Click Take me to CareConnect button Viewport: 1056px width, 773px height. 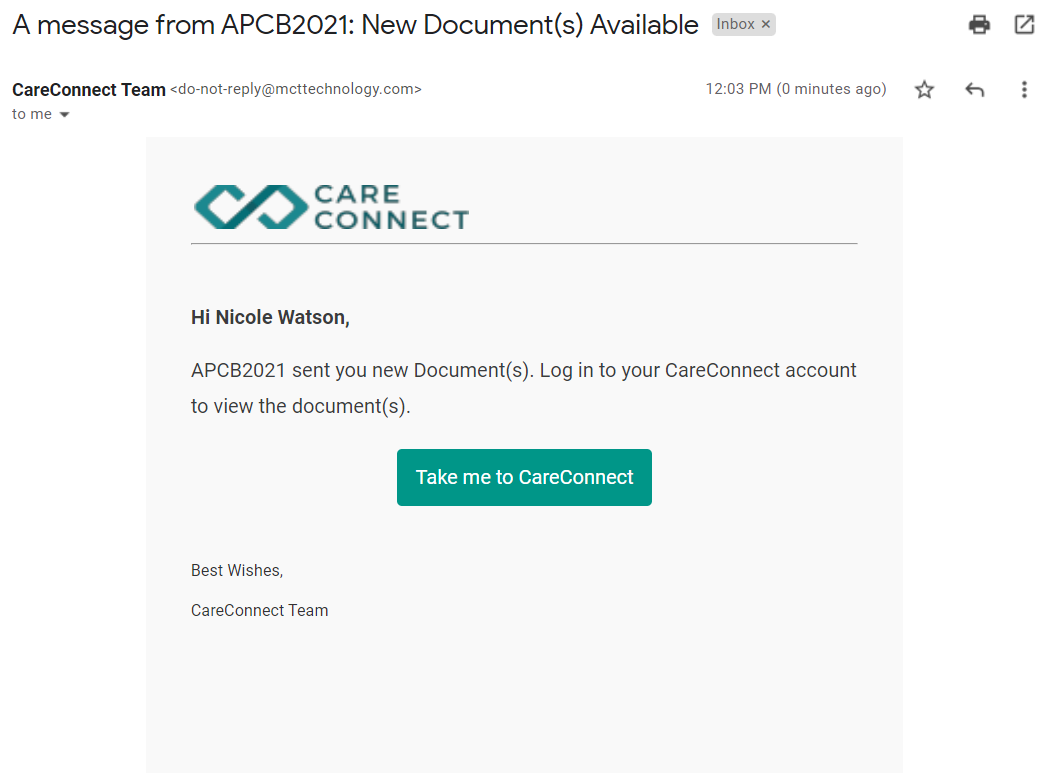pos(524,477)
